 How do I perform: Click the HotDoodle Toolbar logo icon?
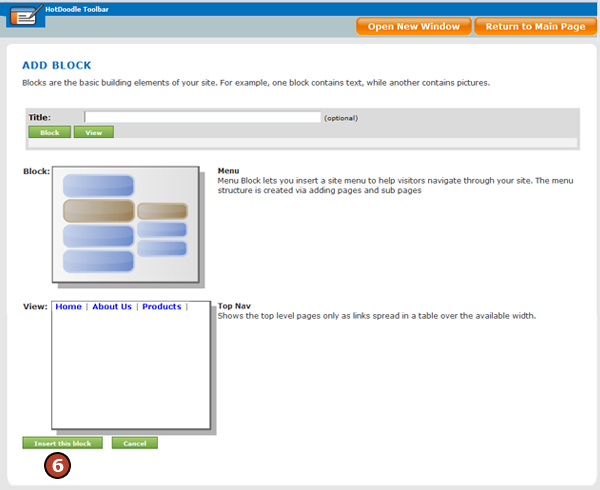pyautogui.click(x=26, y=15)
